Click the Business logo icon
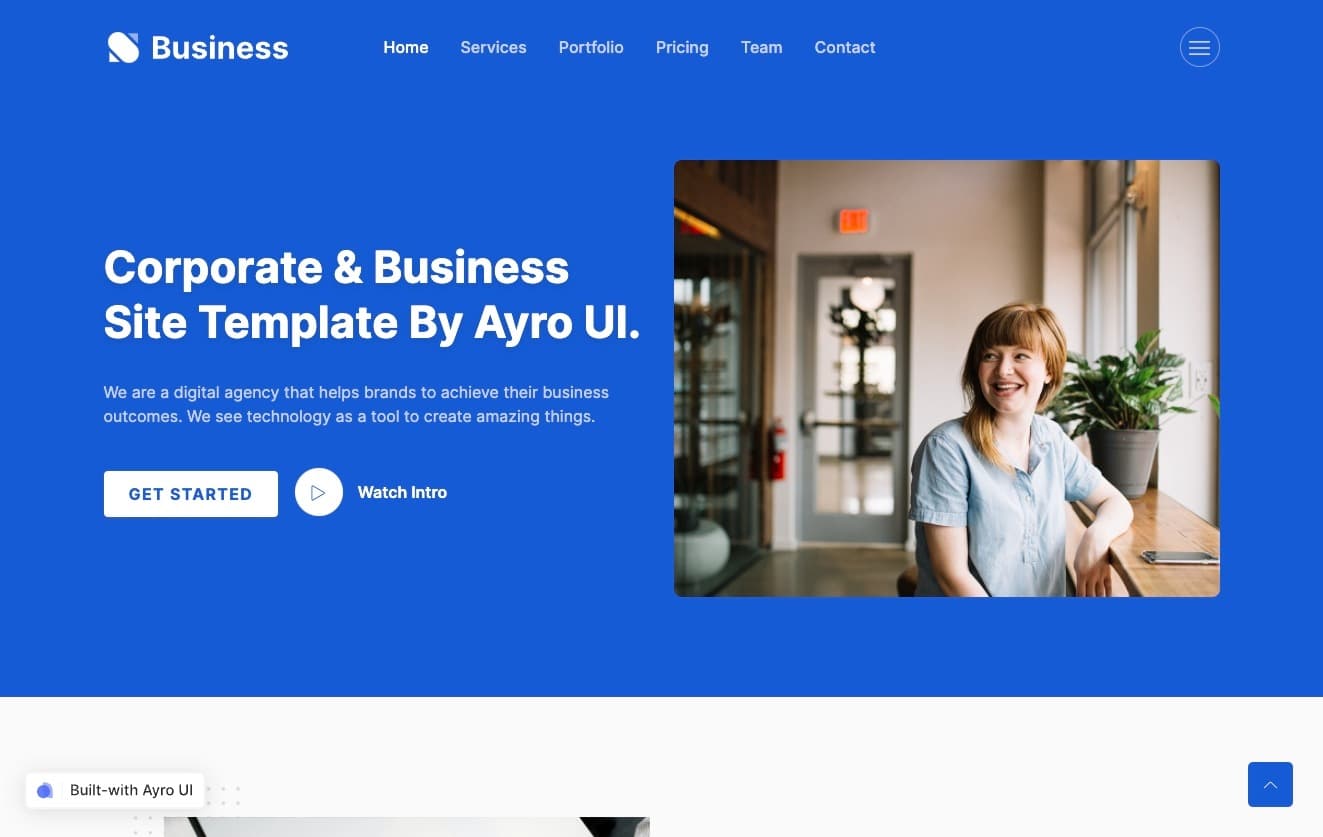 (x=123, y=47)
